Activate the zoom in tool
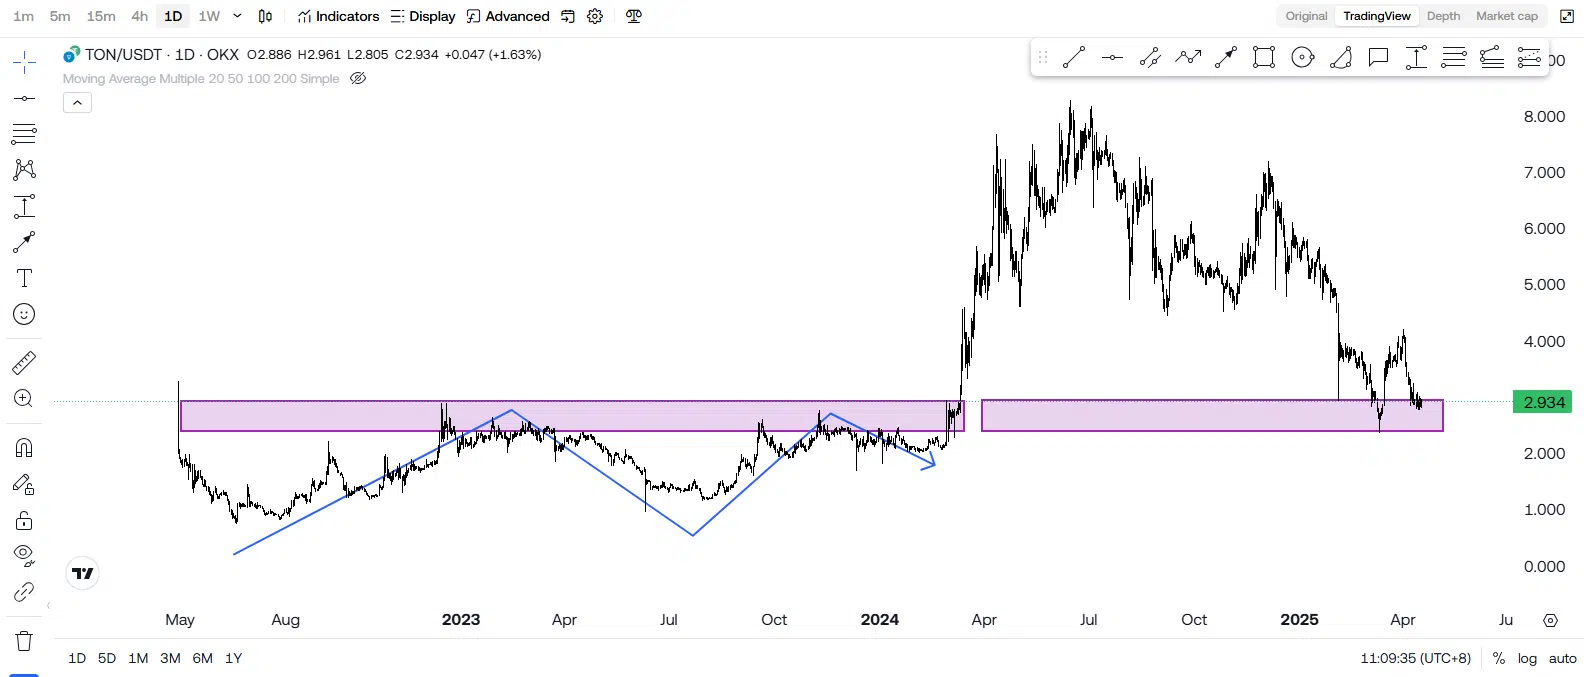This screenshot has height=677, width=1584. pos(24,399)
